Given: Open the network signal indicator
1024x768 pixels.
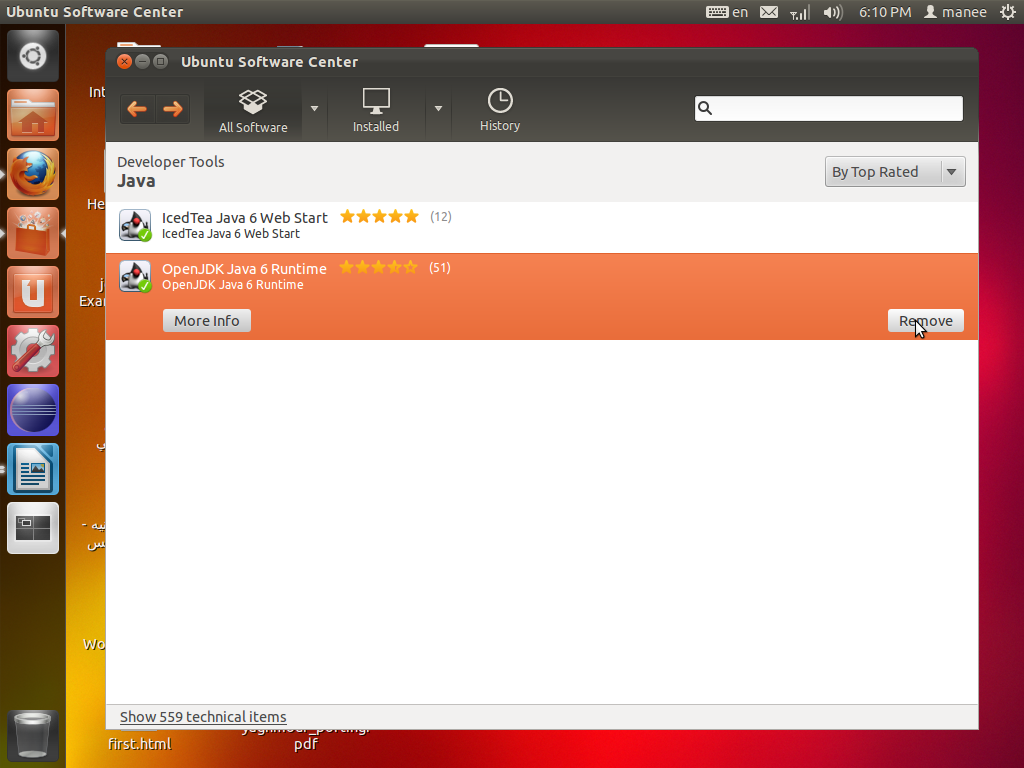Looking at the screenshot, I should pos(799,12).
